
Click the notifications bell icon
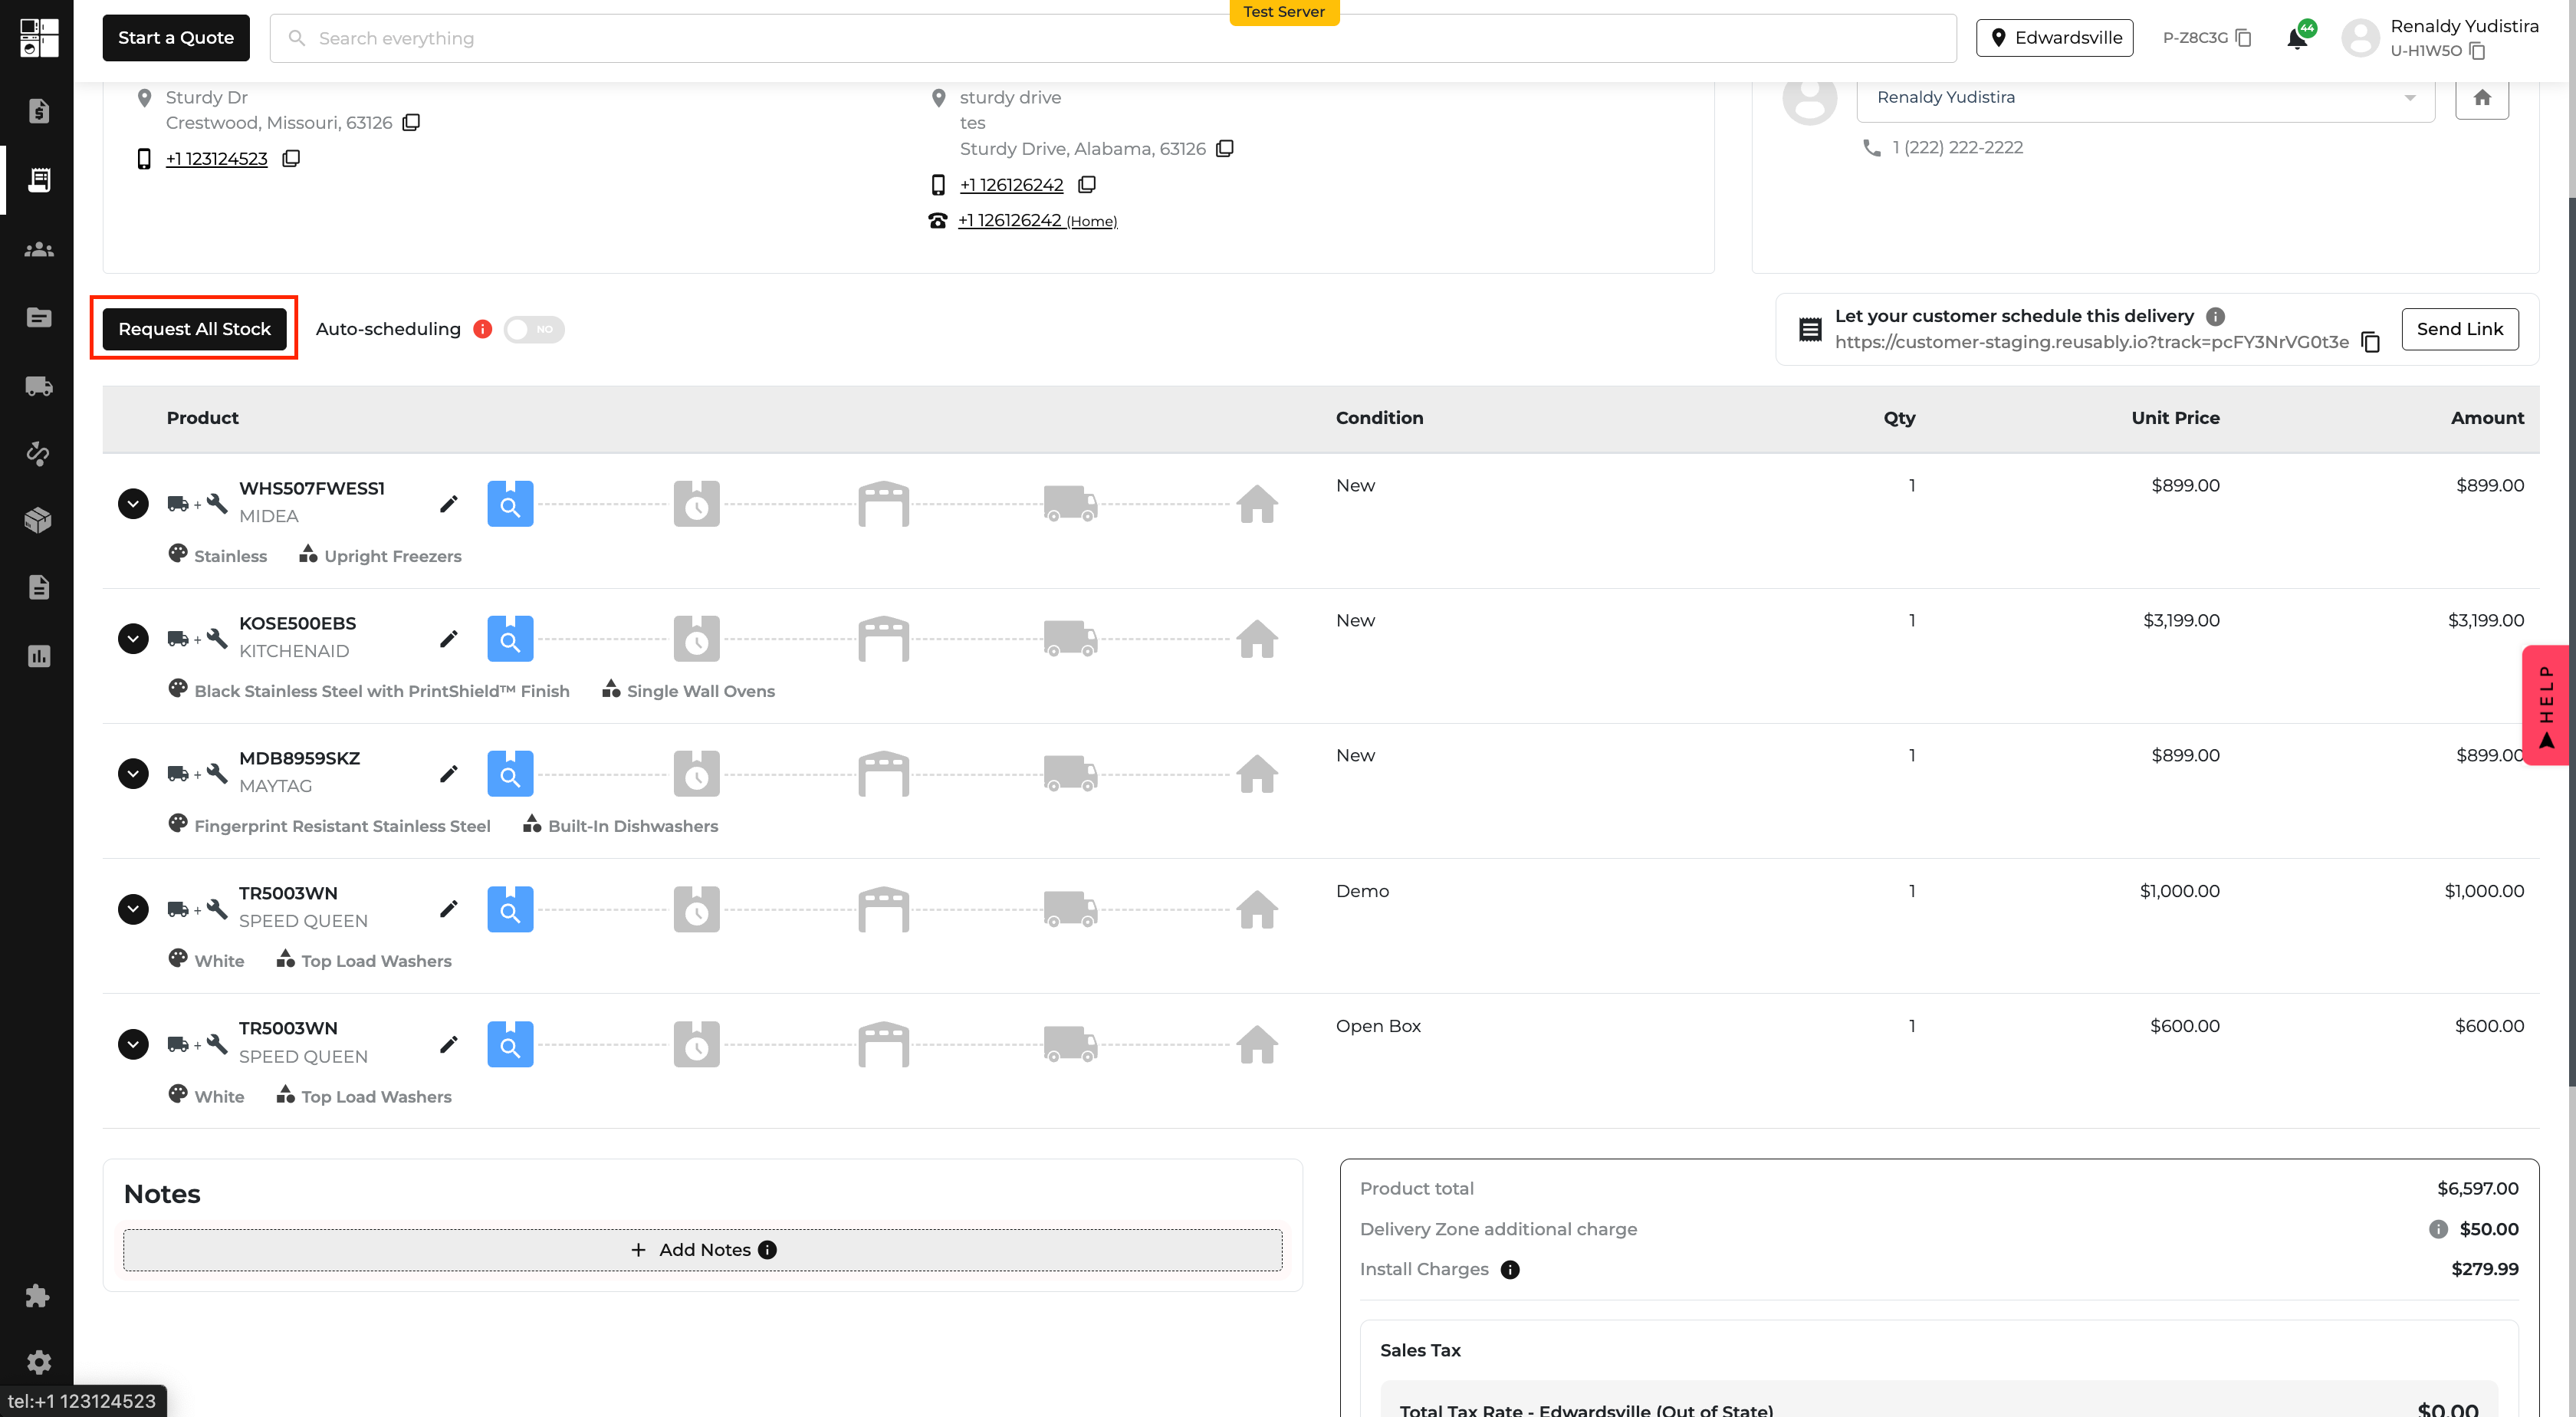point(2296,39)
